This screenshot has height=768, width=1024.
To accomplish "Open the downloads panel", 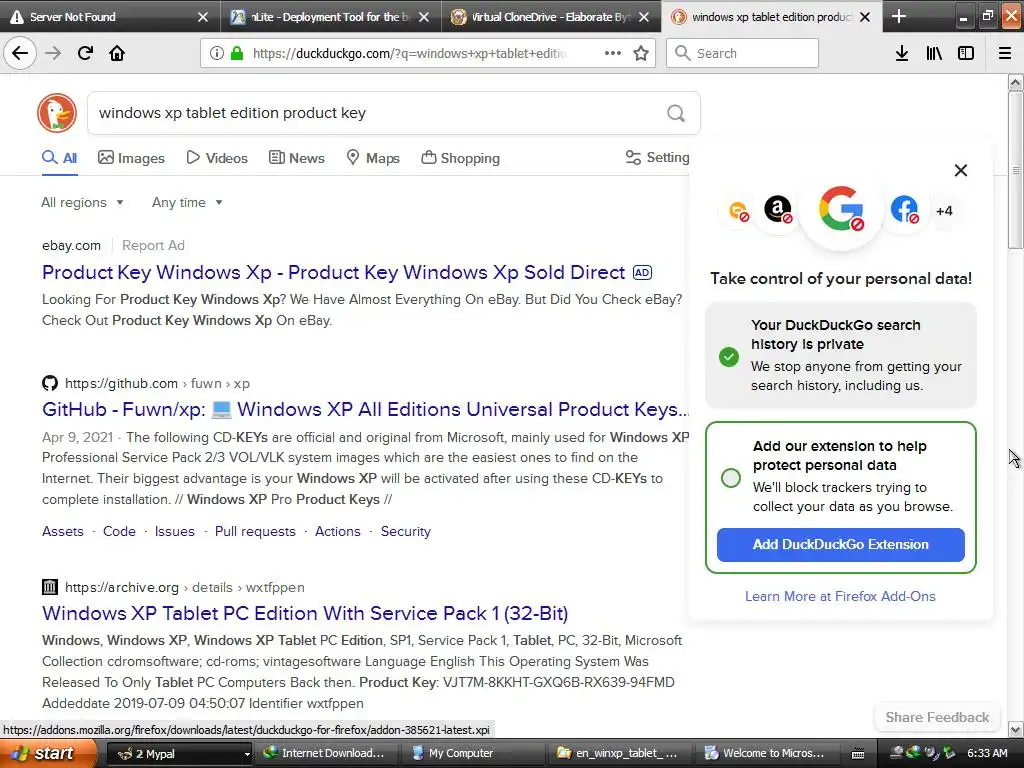I will click(902, 53).
